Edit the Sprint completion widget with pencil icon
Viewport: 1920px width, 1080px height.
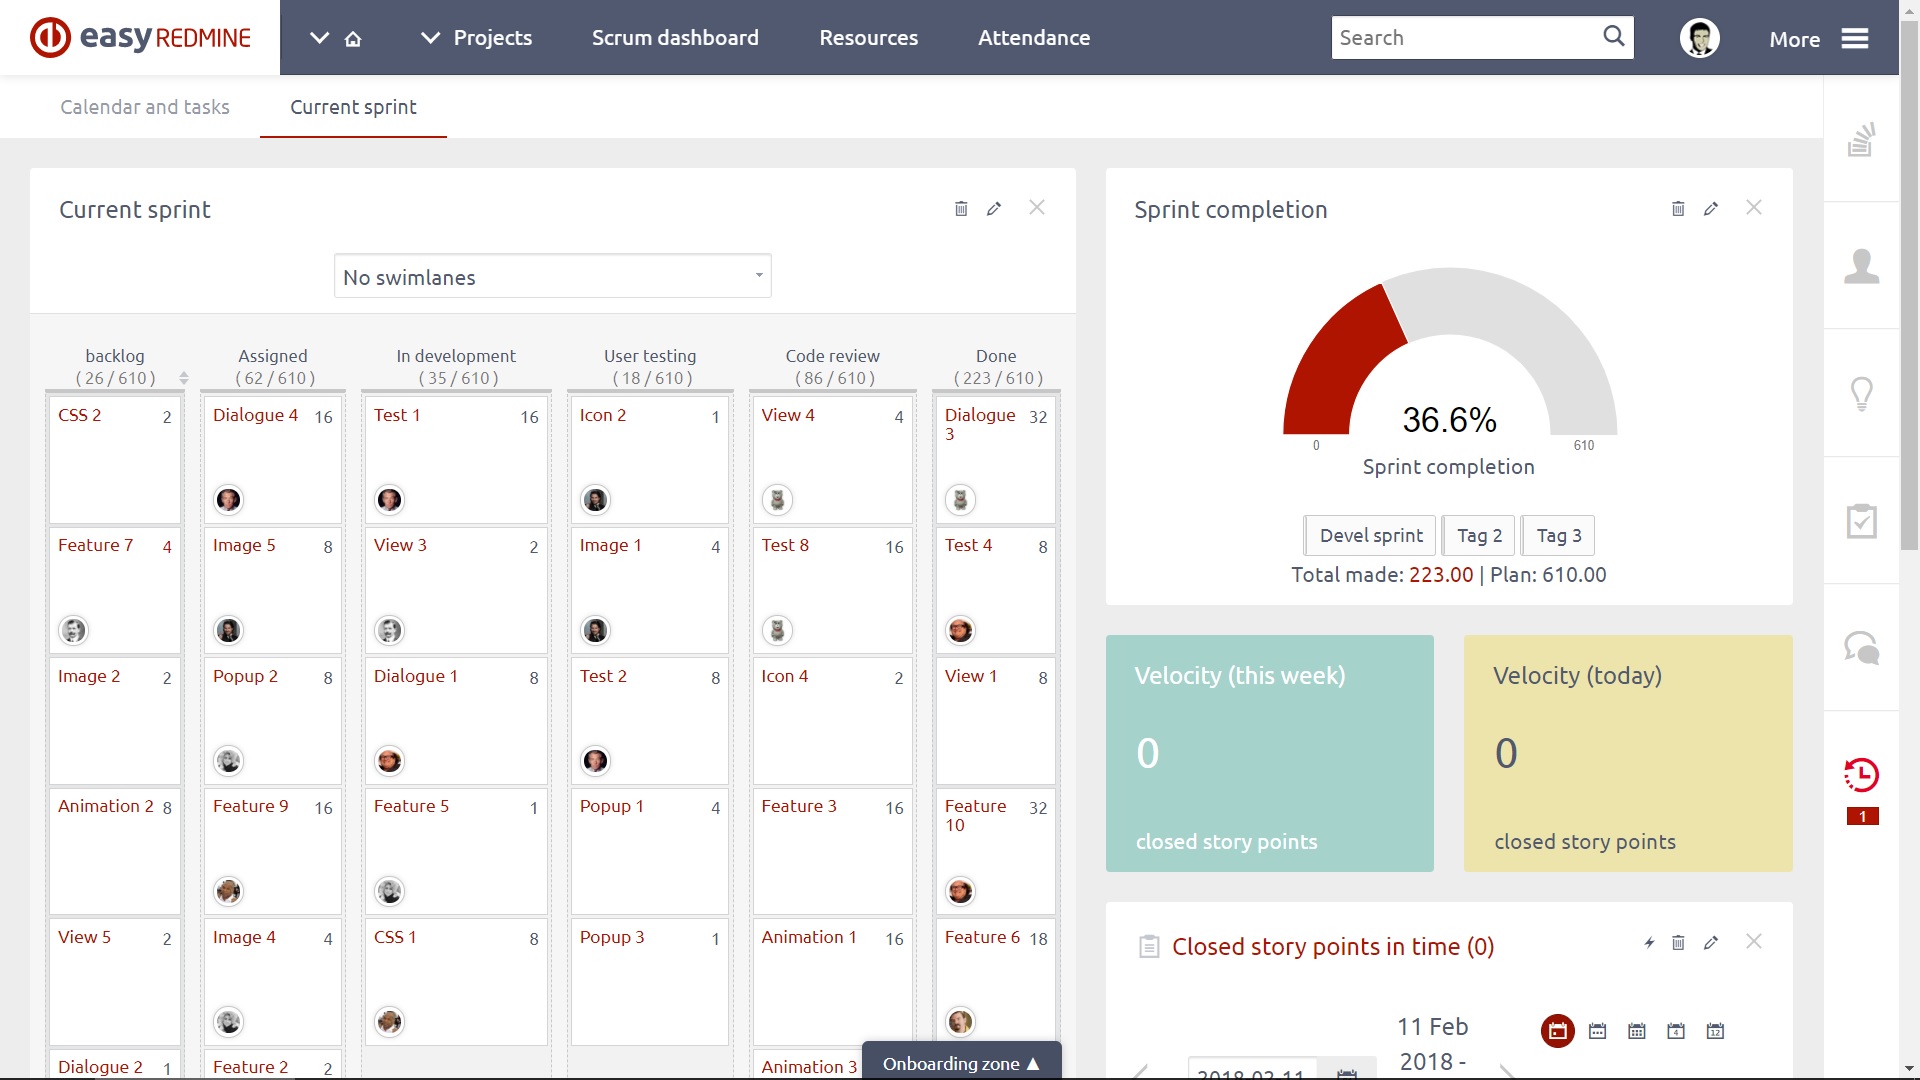(x=1711, y=208)
